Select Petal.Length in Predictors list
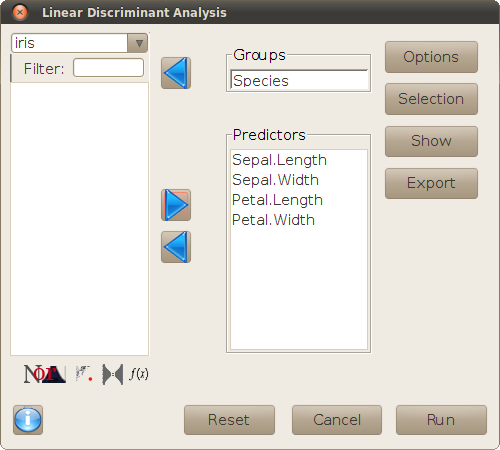 277,200
